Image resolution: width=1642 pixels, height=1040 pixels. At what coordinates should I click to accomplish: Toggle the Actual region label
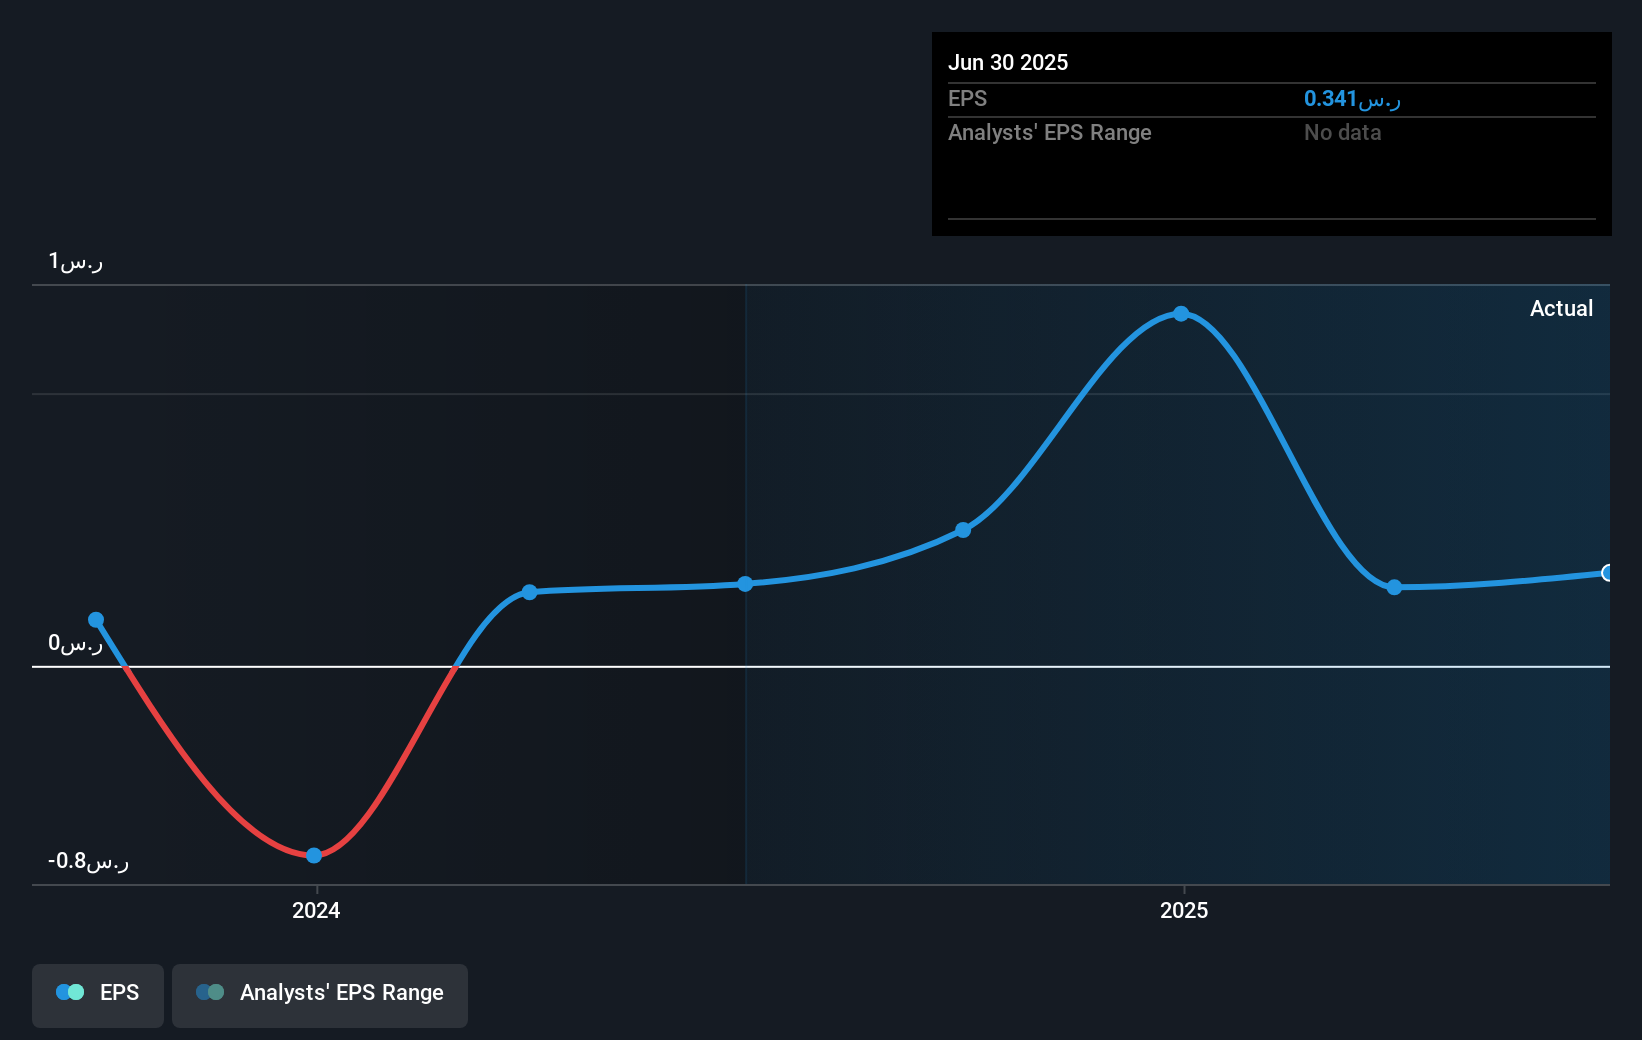pos(1561,308)
